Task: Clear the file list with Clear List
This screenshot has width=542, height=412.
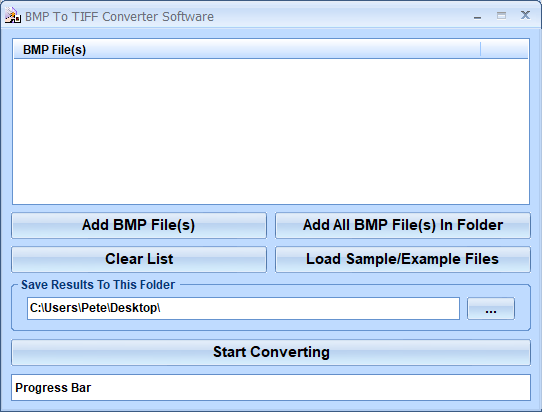Action: (x=139, y=259)
